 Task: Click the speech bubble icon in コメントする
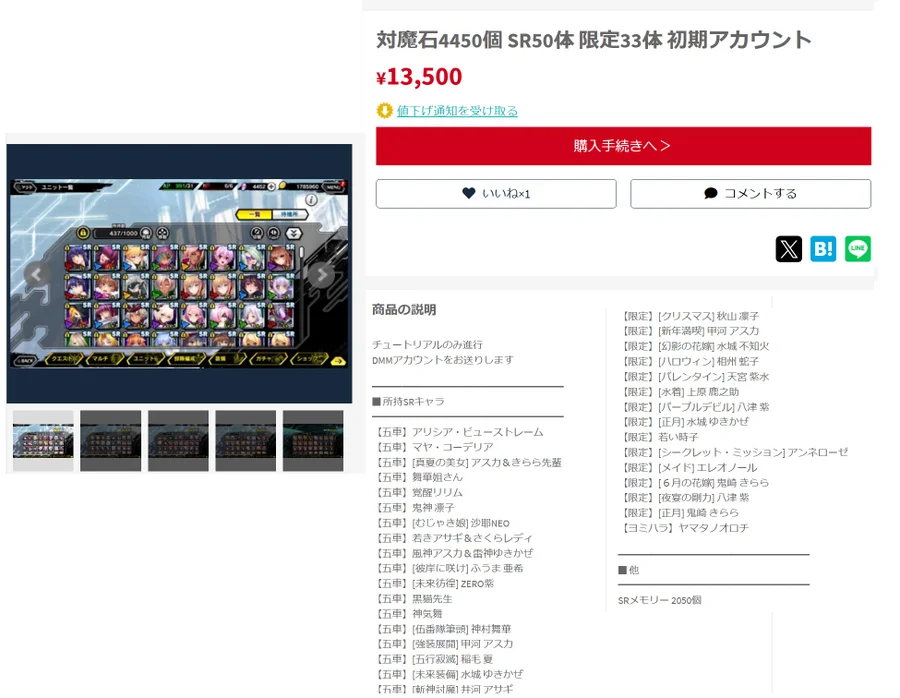(x=711, y=193)
